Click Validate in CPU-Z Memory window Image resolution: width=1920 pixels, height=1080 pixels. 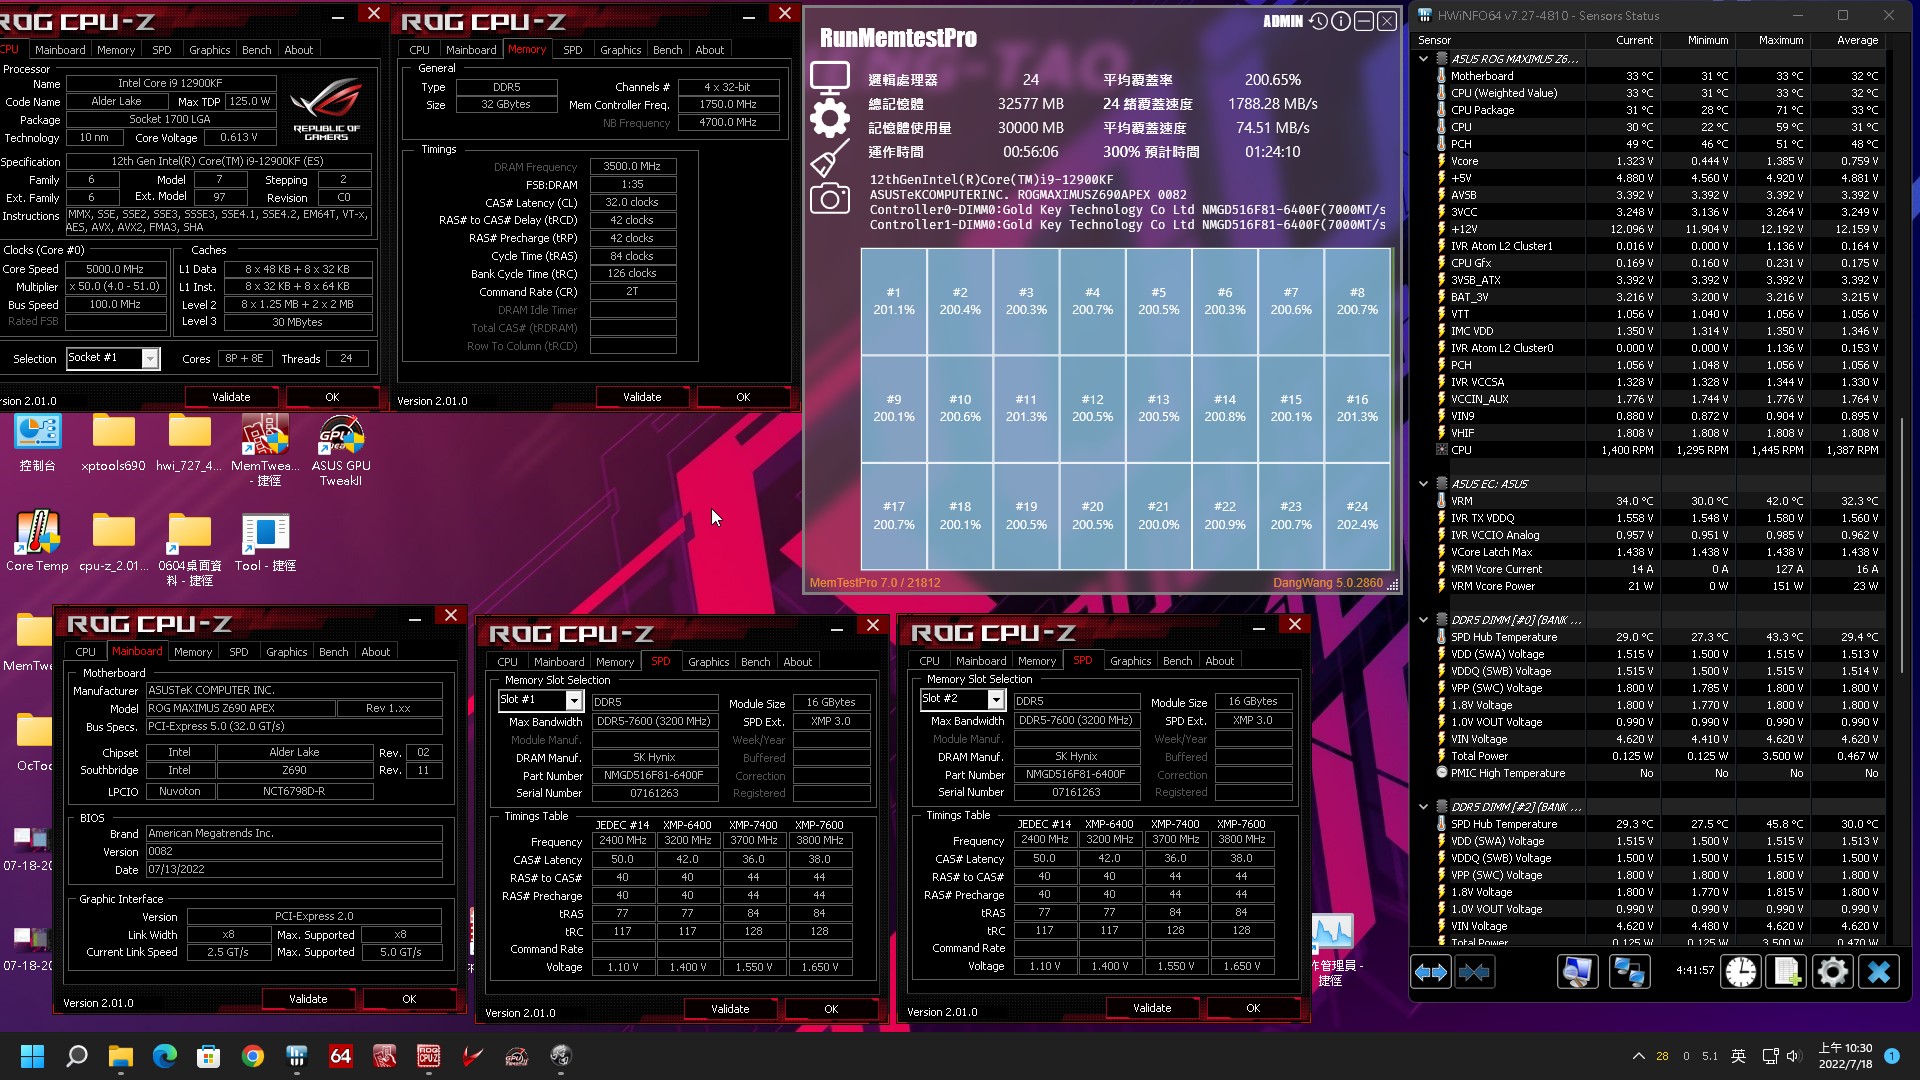(x=642, y=397)
